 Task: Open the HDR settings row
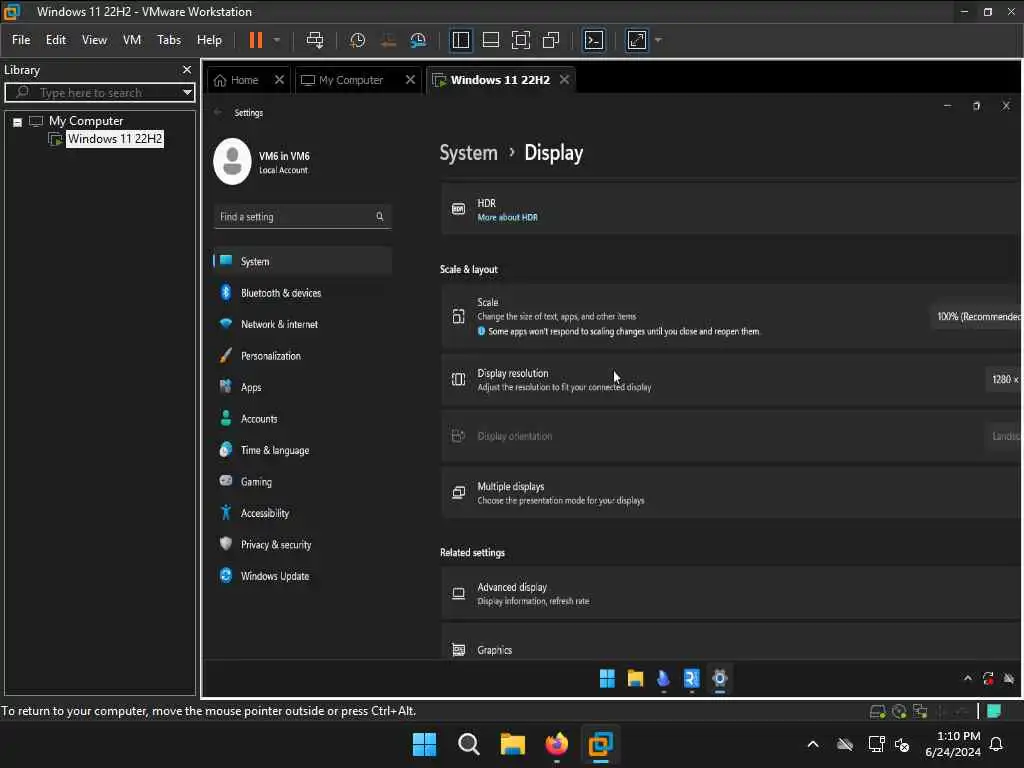[731, 209]
